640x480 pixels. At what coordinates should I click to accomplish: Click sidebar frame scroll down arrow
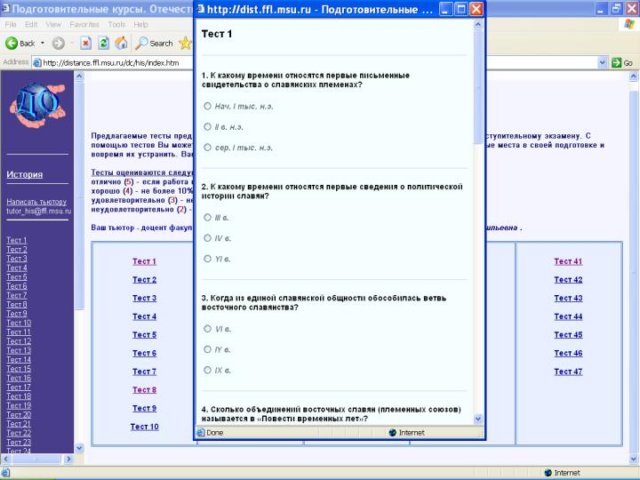pos(79,448)
